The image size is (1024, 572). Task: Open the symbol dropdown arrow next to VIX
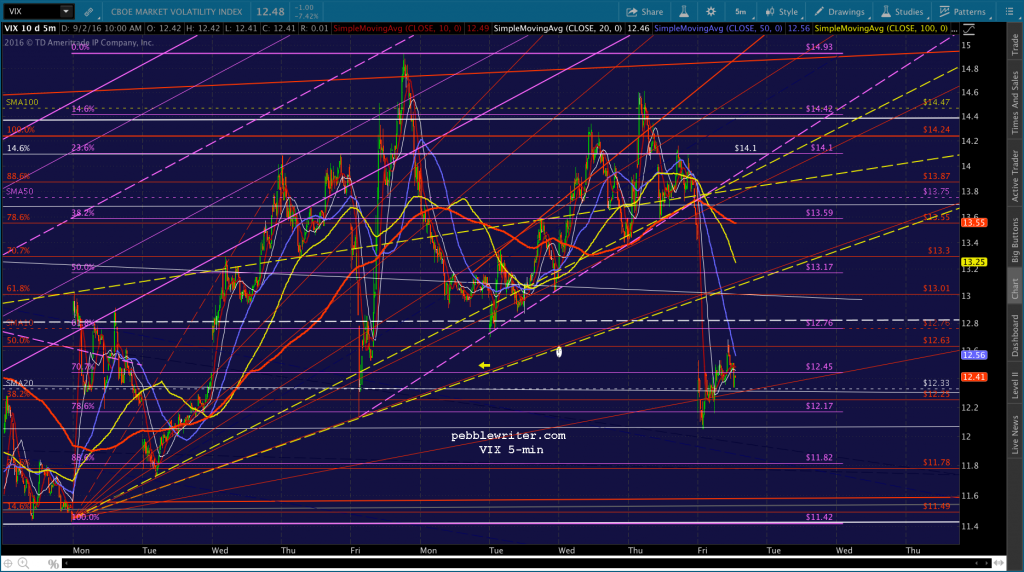pos(66,12)
